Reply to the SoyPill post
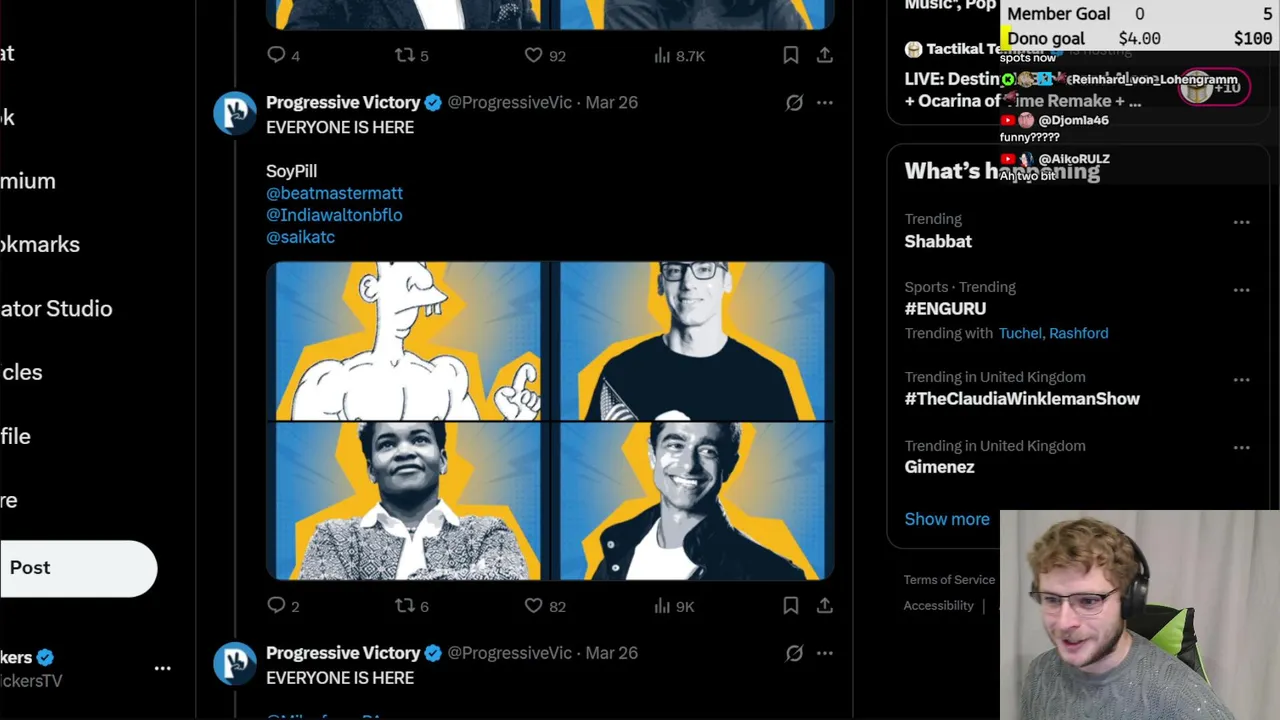This screenshot has width=1280, height=720. 277,605
